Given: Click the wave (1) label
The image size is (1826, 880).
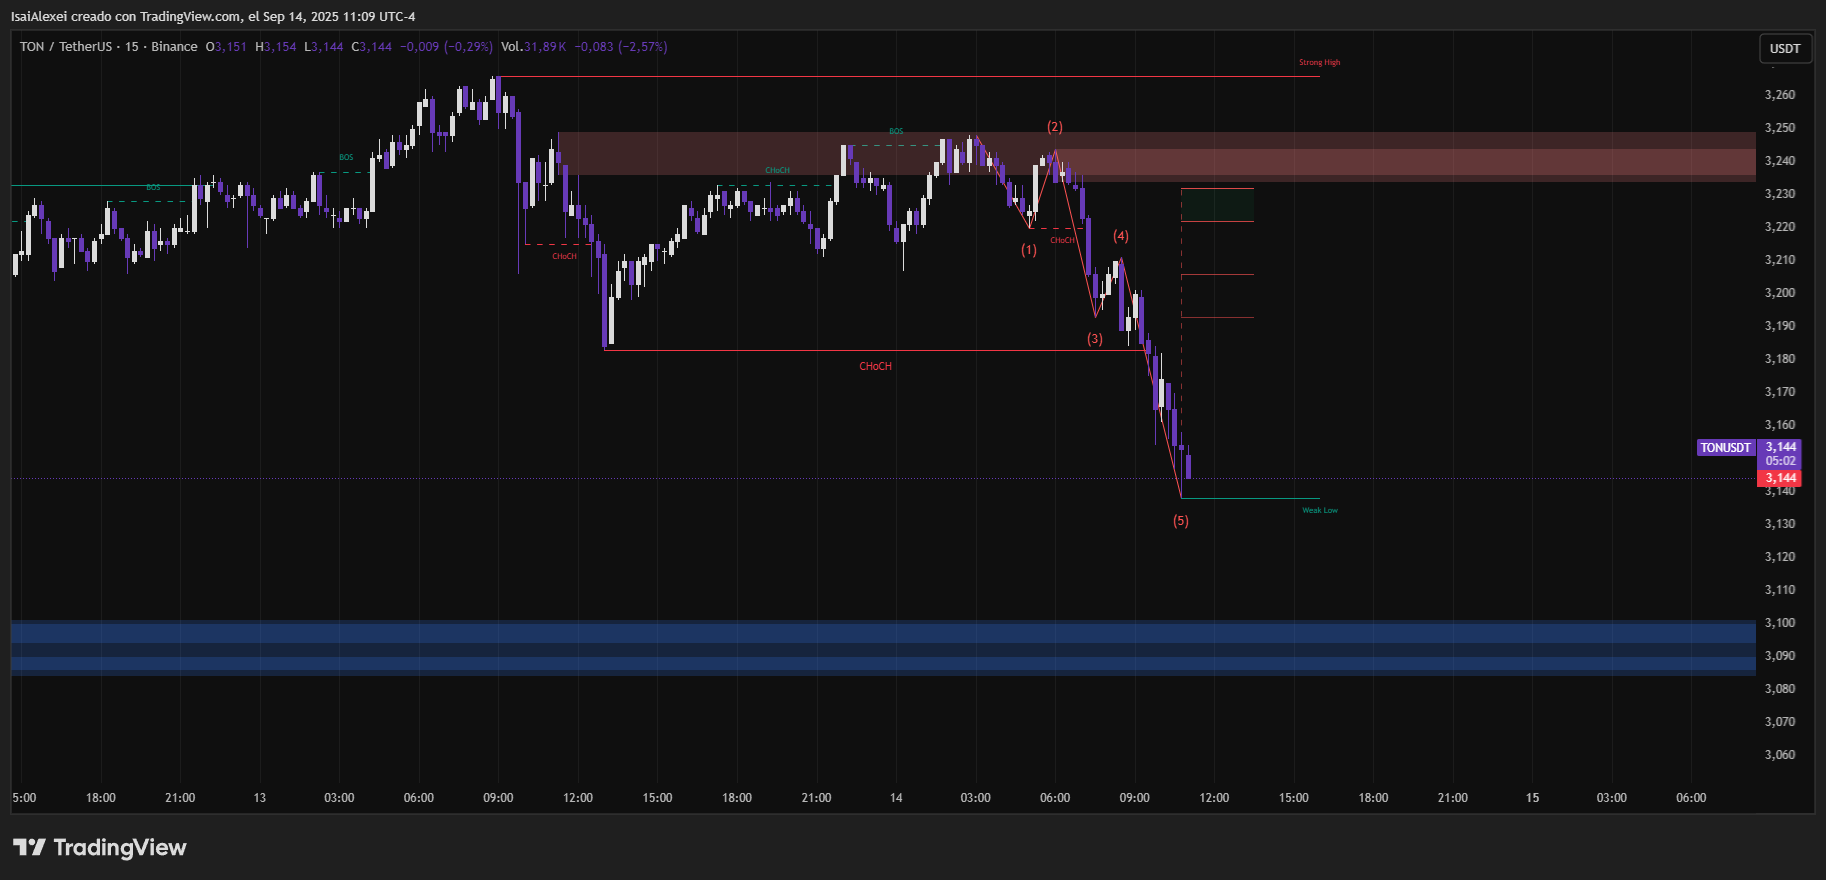Looking at the screenshot, I should click(1029, 250).
